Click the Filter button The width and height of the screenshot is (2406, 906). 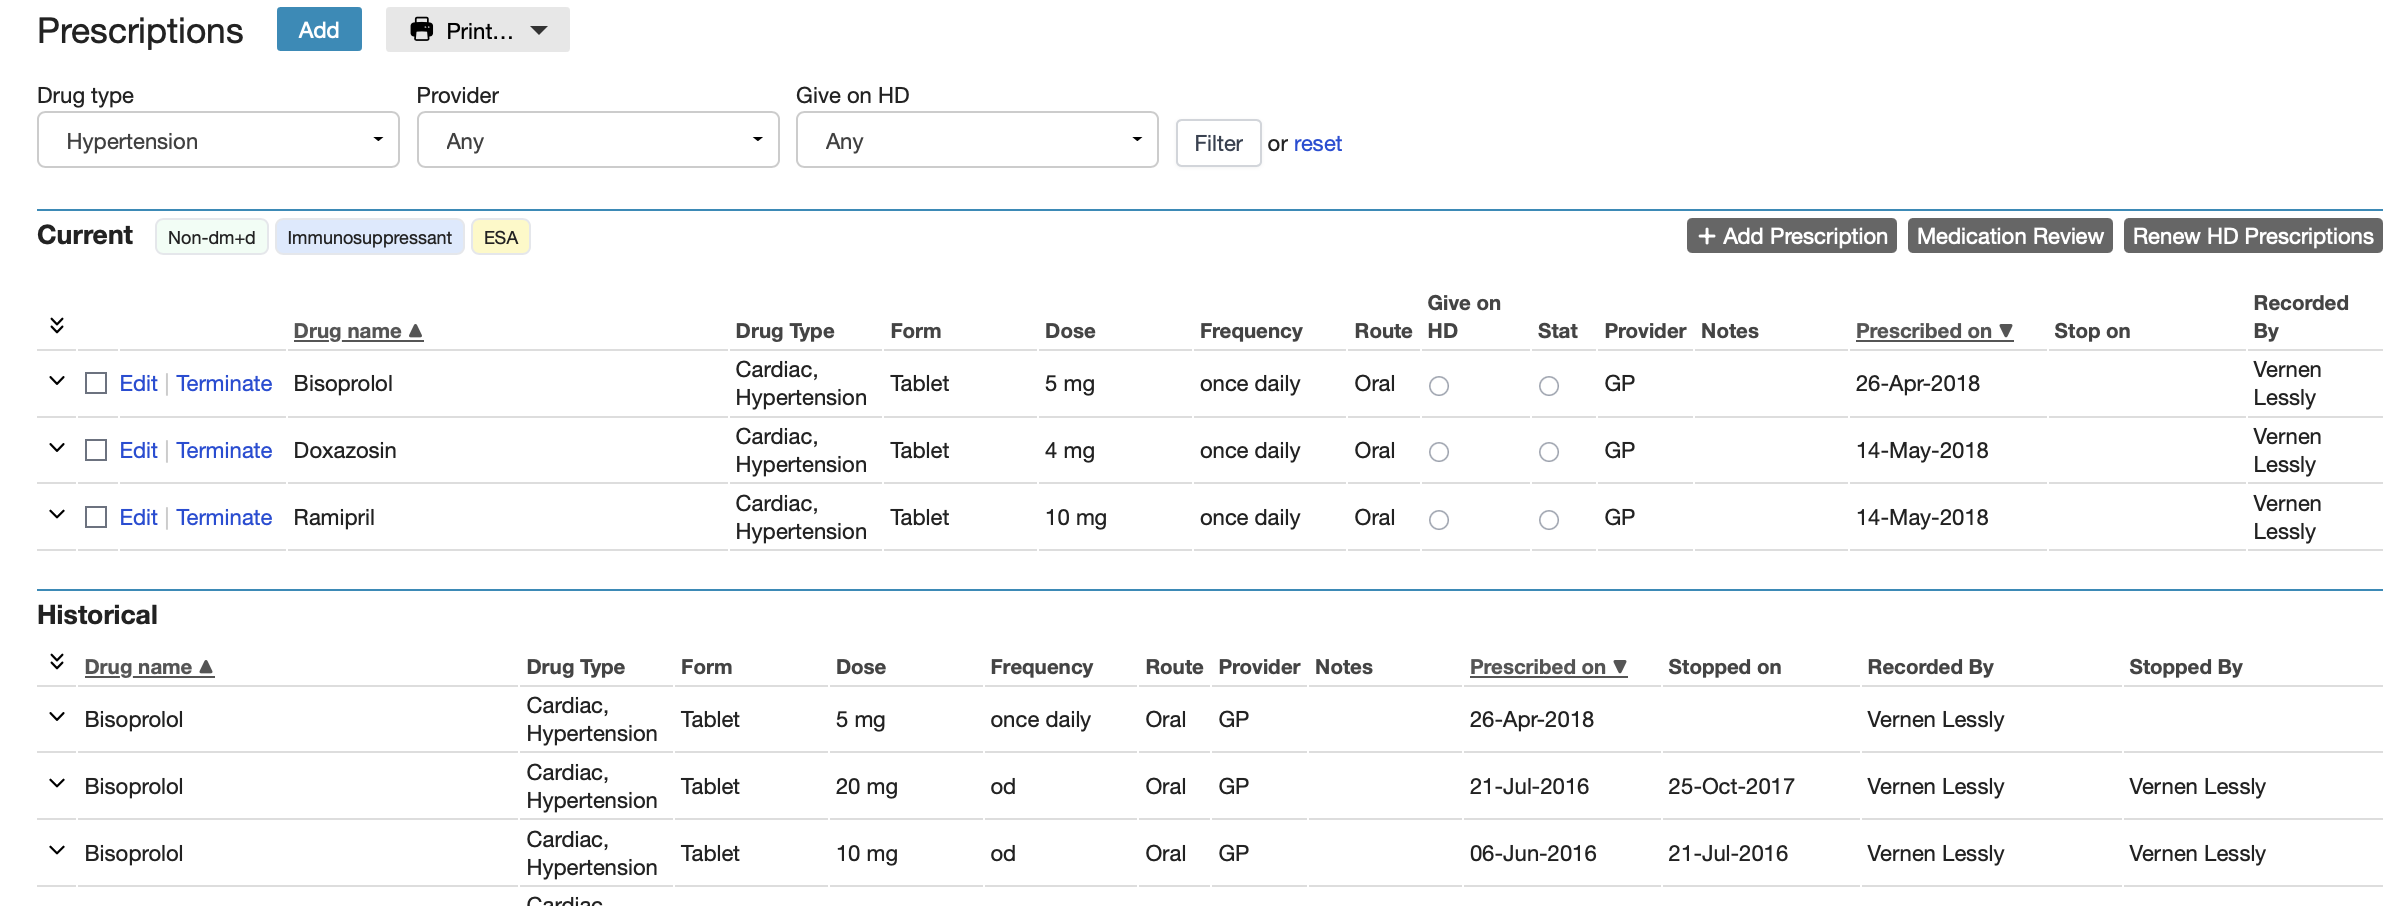tap(1218, 143)
